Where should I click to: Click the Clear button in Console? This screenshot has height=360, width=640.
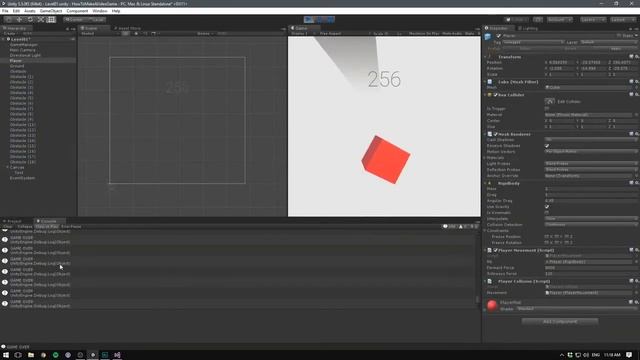pyautogui.click(x=8, y=227)
